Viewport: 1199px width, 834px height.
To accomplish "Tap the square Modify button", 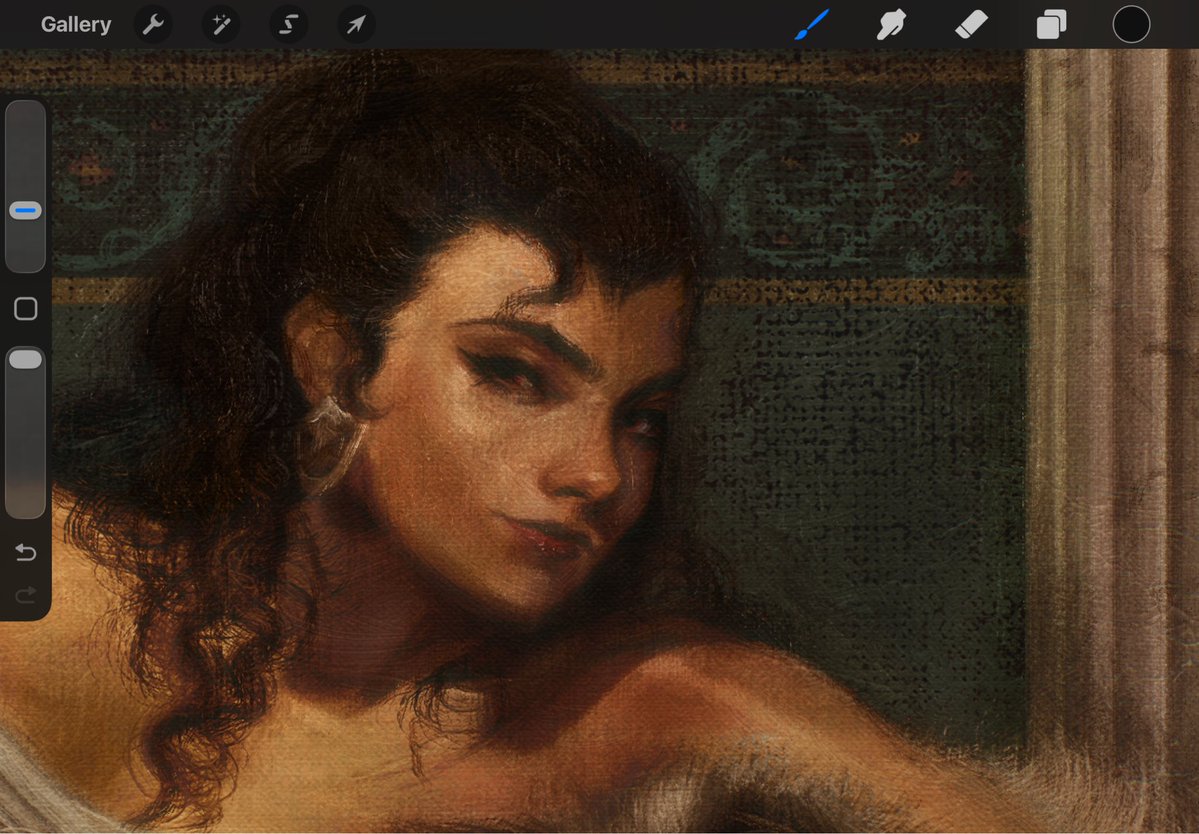I will pos(25,309).
